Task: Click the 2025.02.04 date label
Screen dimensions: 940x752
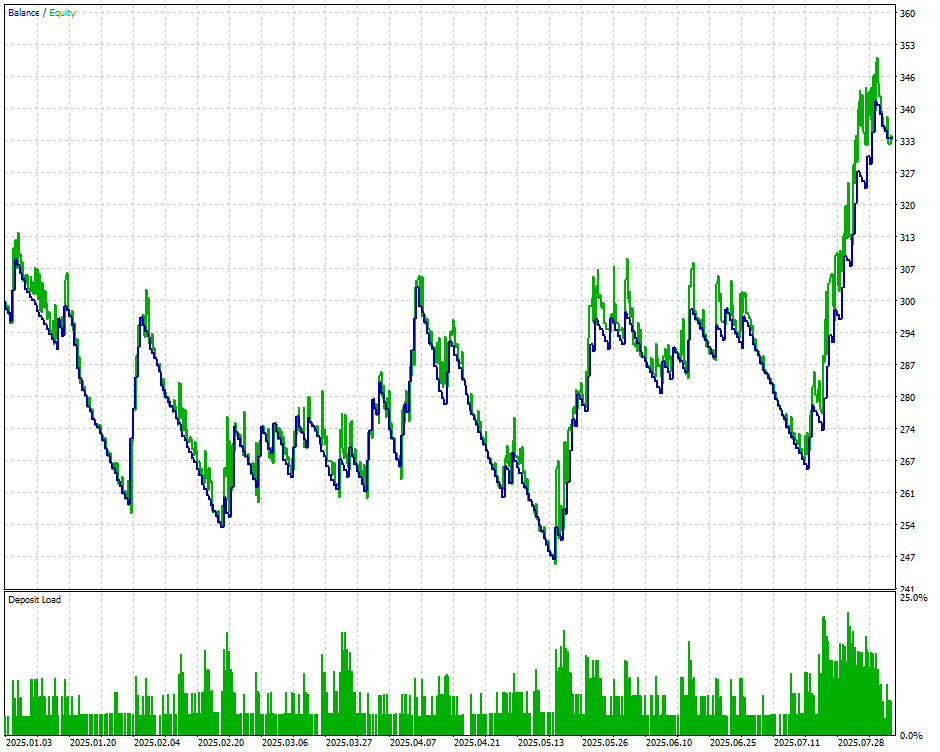Action: point(157,742)
